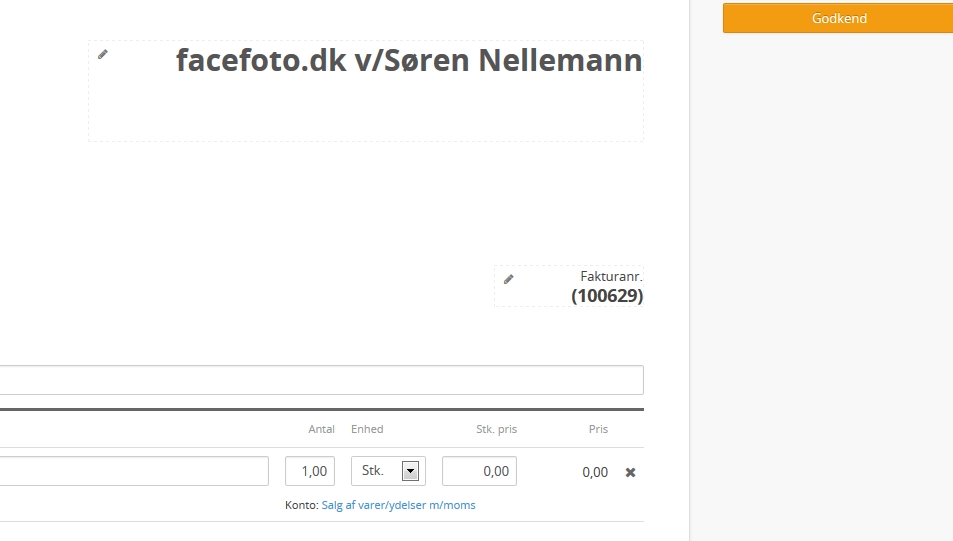Click the Stk. pris column header
The width and height of the screenshot is (953, 541).
[x=496, y=429]
